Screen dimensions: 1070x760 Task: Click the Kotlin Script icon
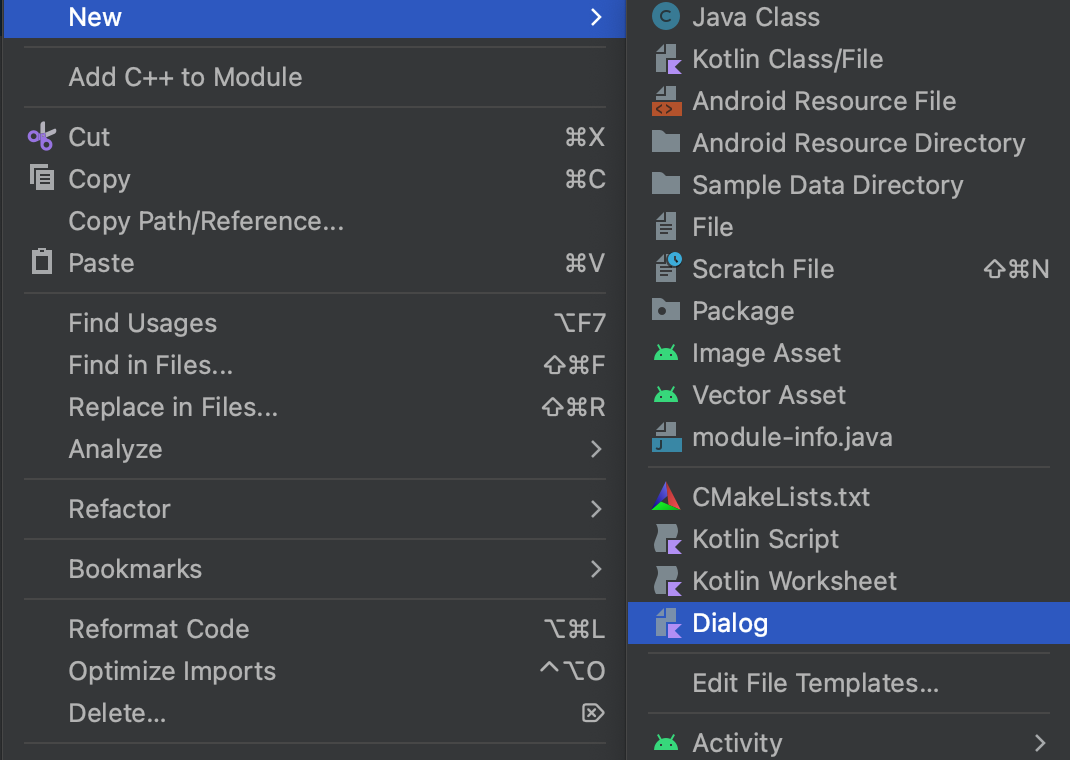pyautogui.click(x=667, y=539)
